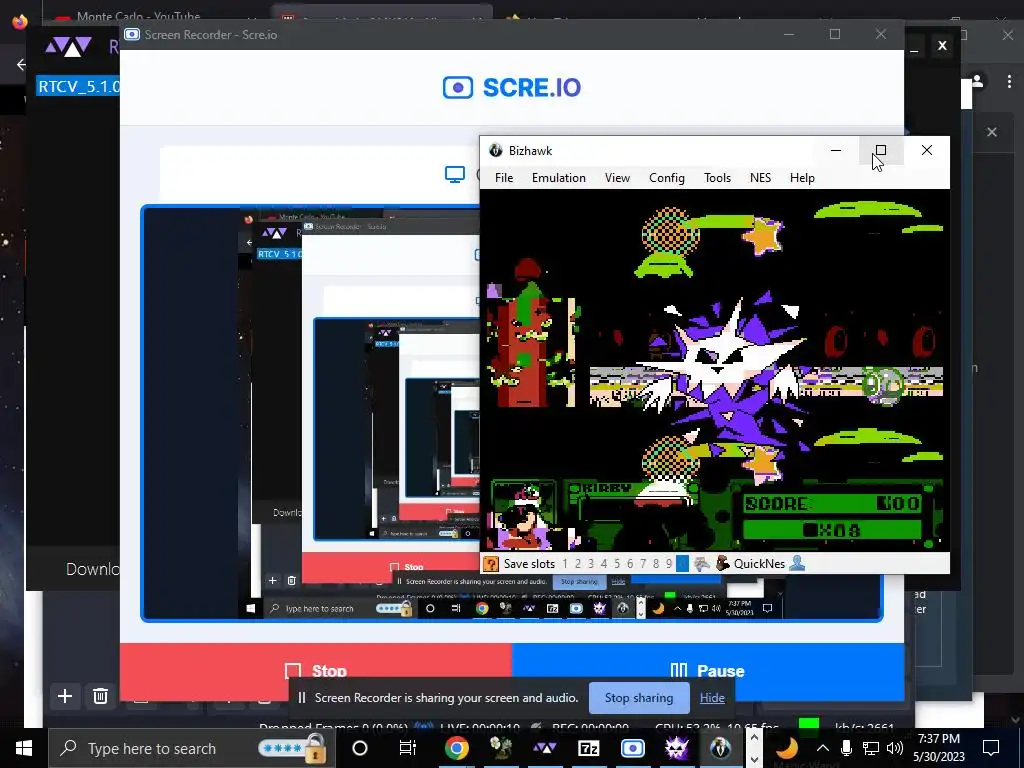Open the Help menu in Bizhawk

[x=802, y=178]
